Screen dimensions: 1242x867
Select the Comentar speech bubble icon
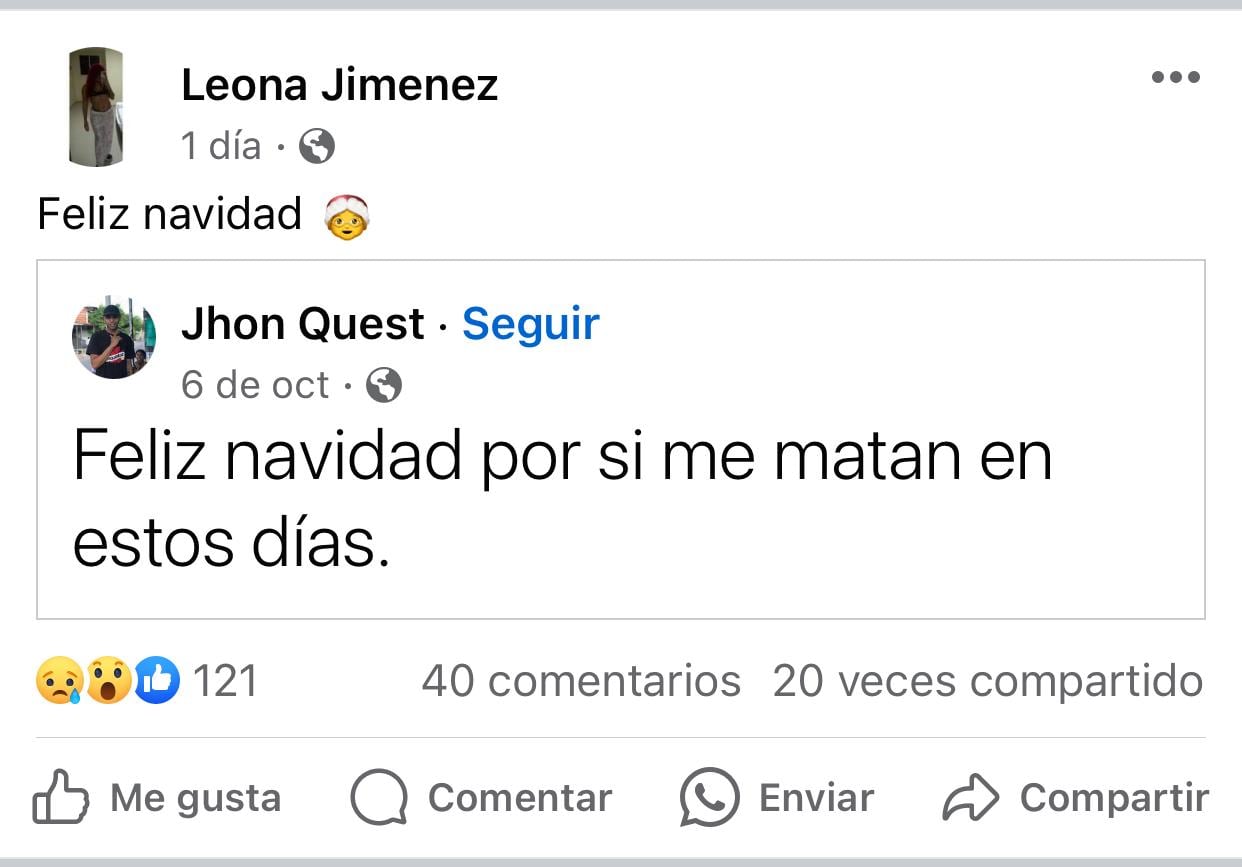(378, 797)
